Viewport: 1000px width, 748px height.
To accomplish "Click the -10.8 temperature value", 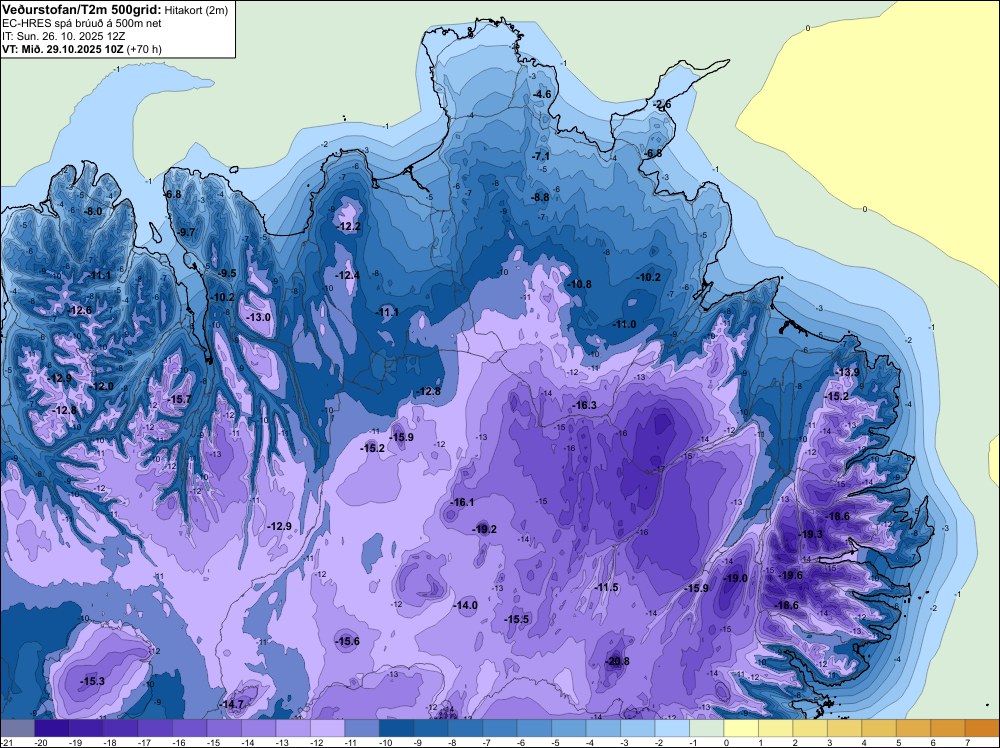I will pos(579,284).
